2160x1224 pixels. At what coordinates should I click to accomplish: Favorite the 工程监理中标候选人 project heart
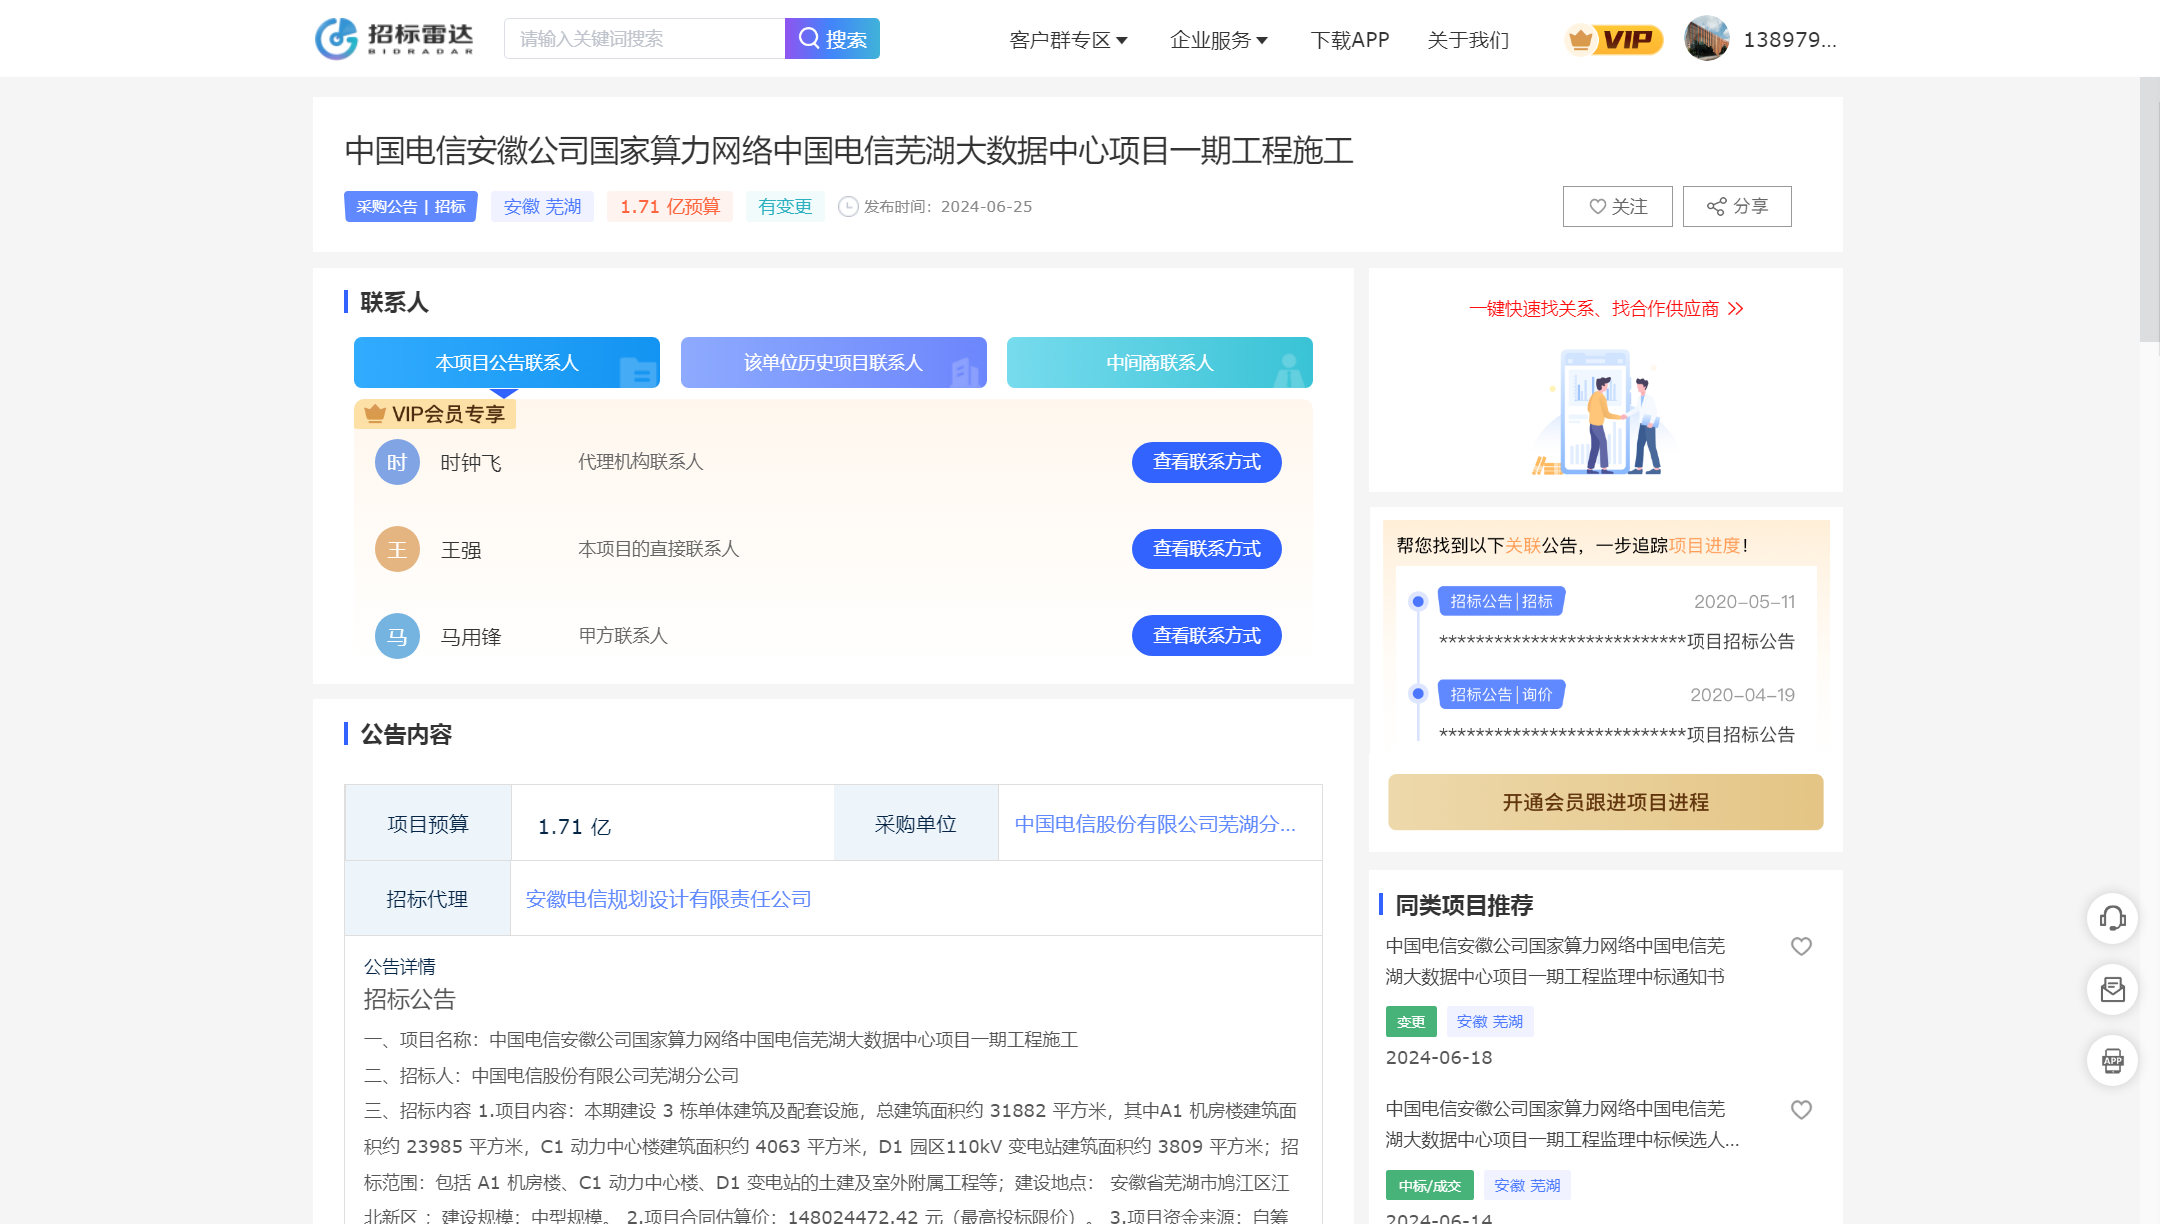pyautogui.click(x=1801, y=1110)
